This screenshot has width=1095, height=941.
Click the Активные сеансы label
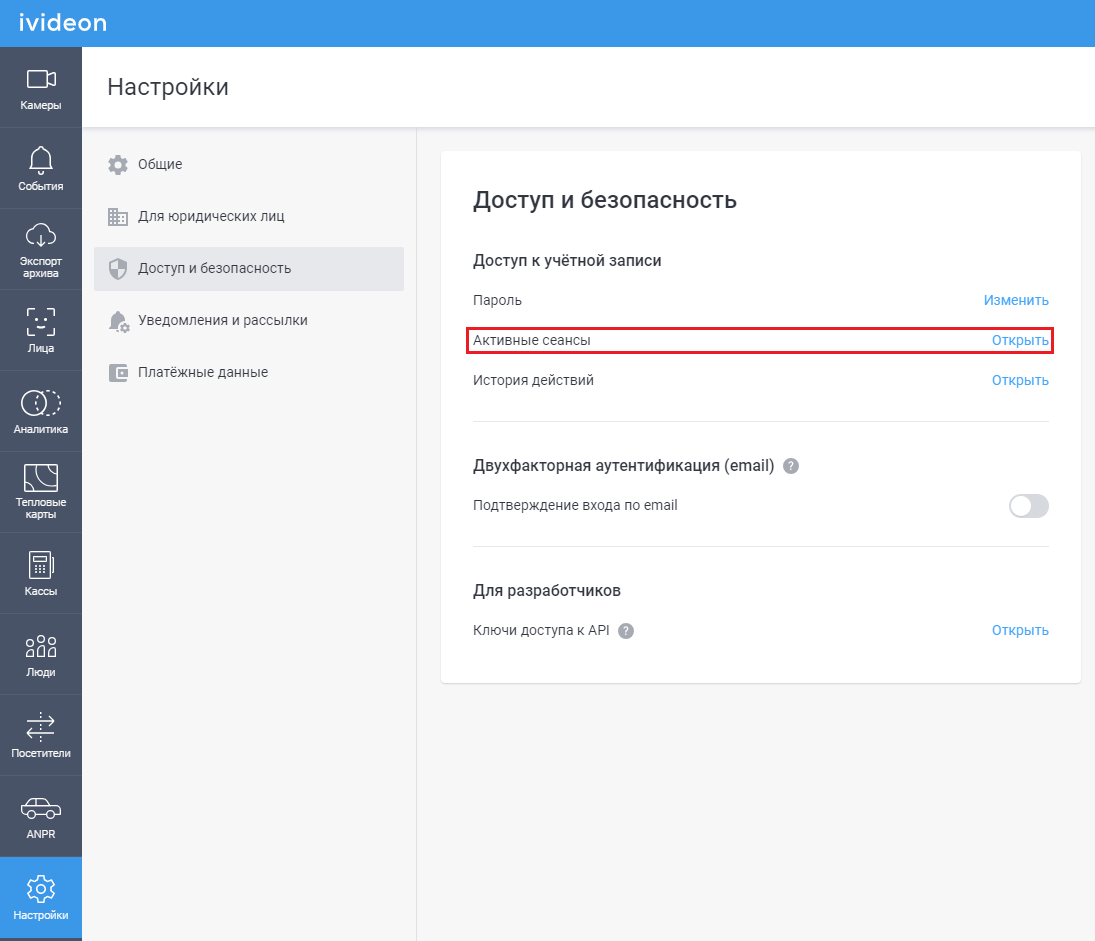point(531,340)
